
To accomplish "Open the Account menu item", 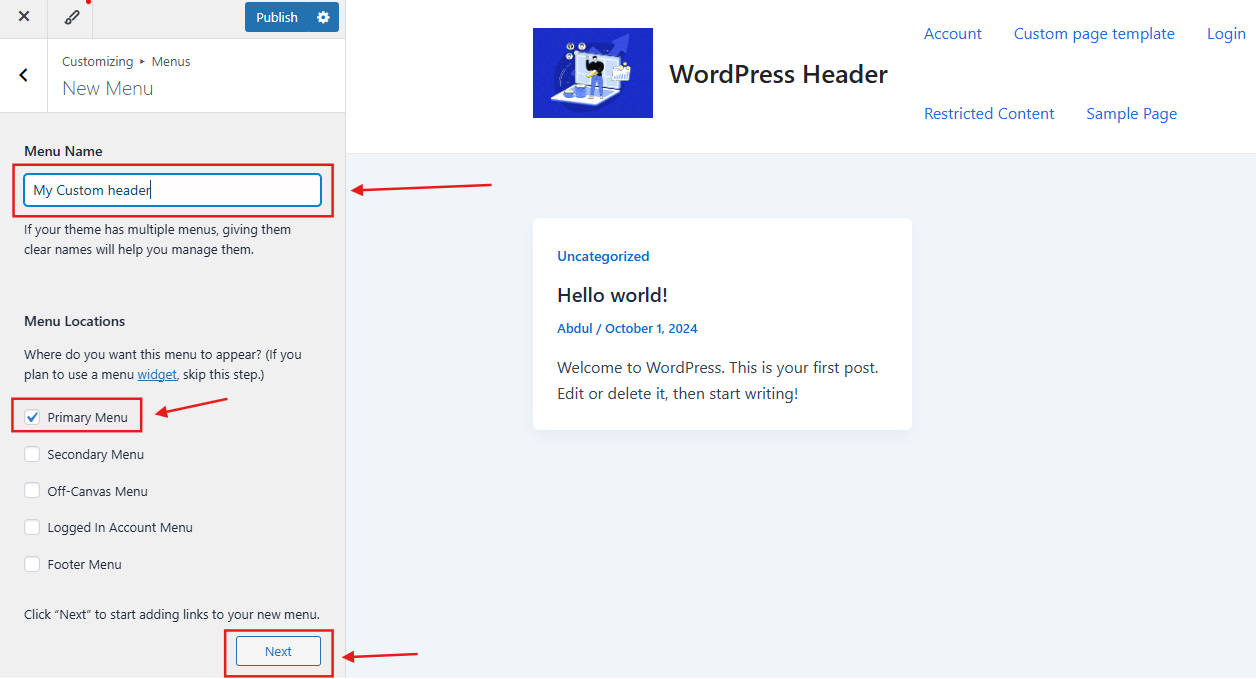I will [952, 34].
